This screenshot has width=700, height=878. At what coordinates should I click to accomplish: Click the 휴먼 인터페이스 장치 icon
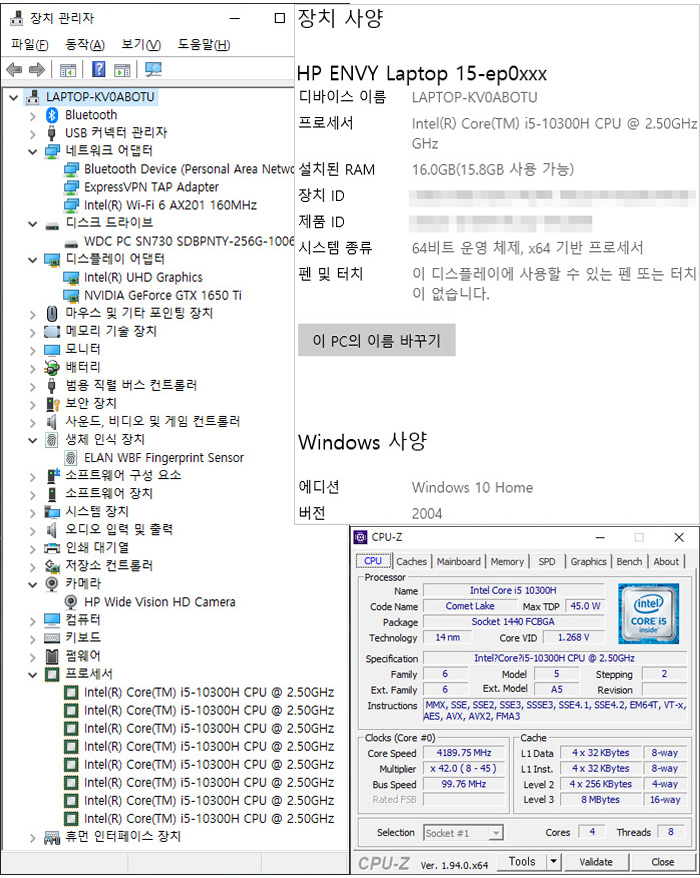[52, 837]
